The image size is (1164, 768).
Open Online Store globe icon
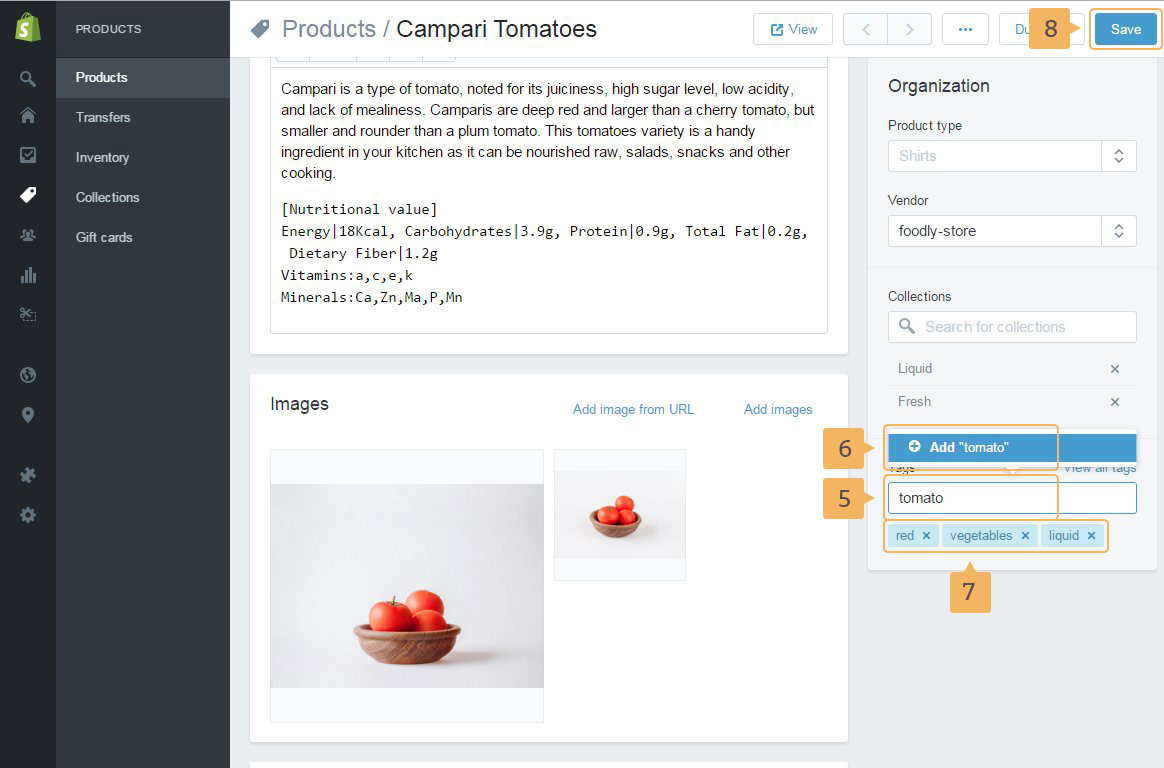(x=28, y=375)
